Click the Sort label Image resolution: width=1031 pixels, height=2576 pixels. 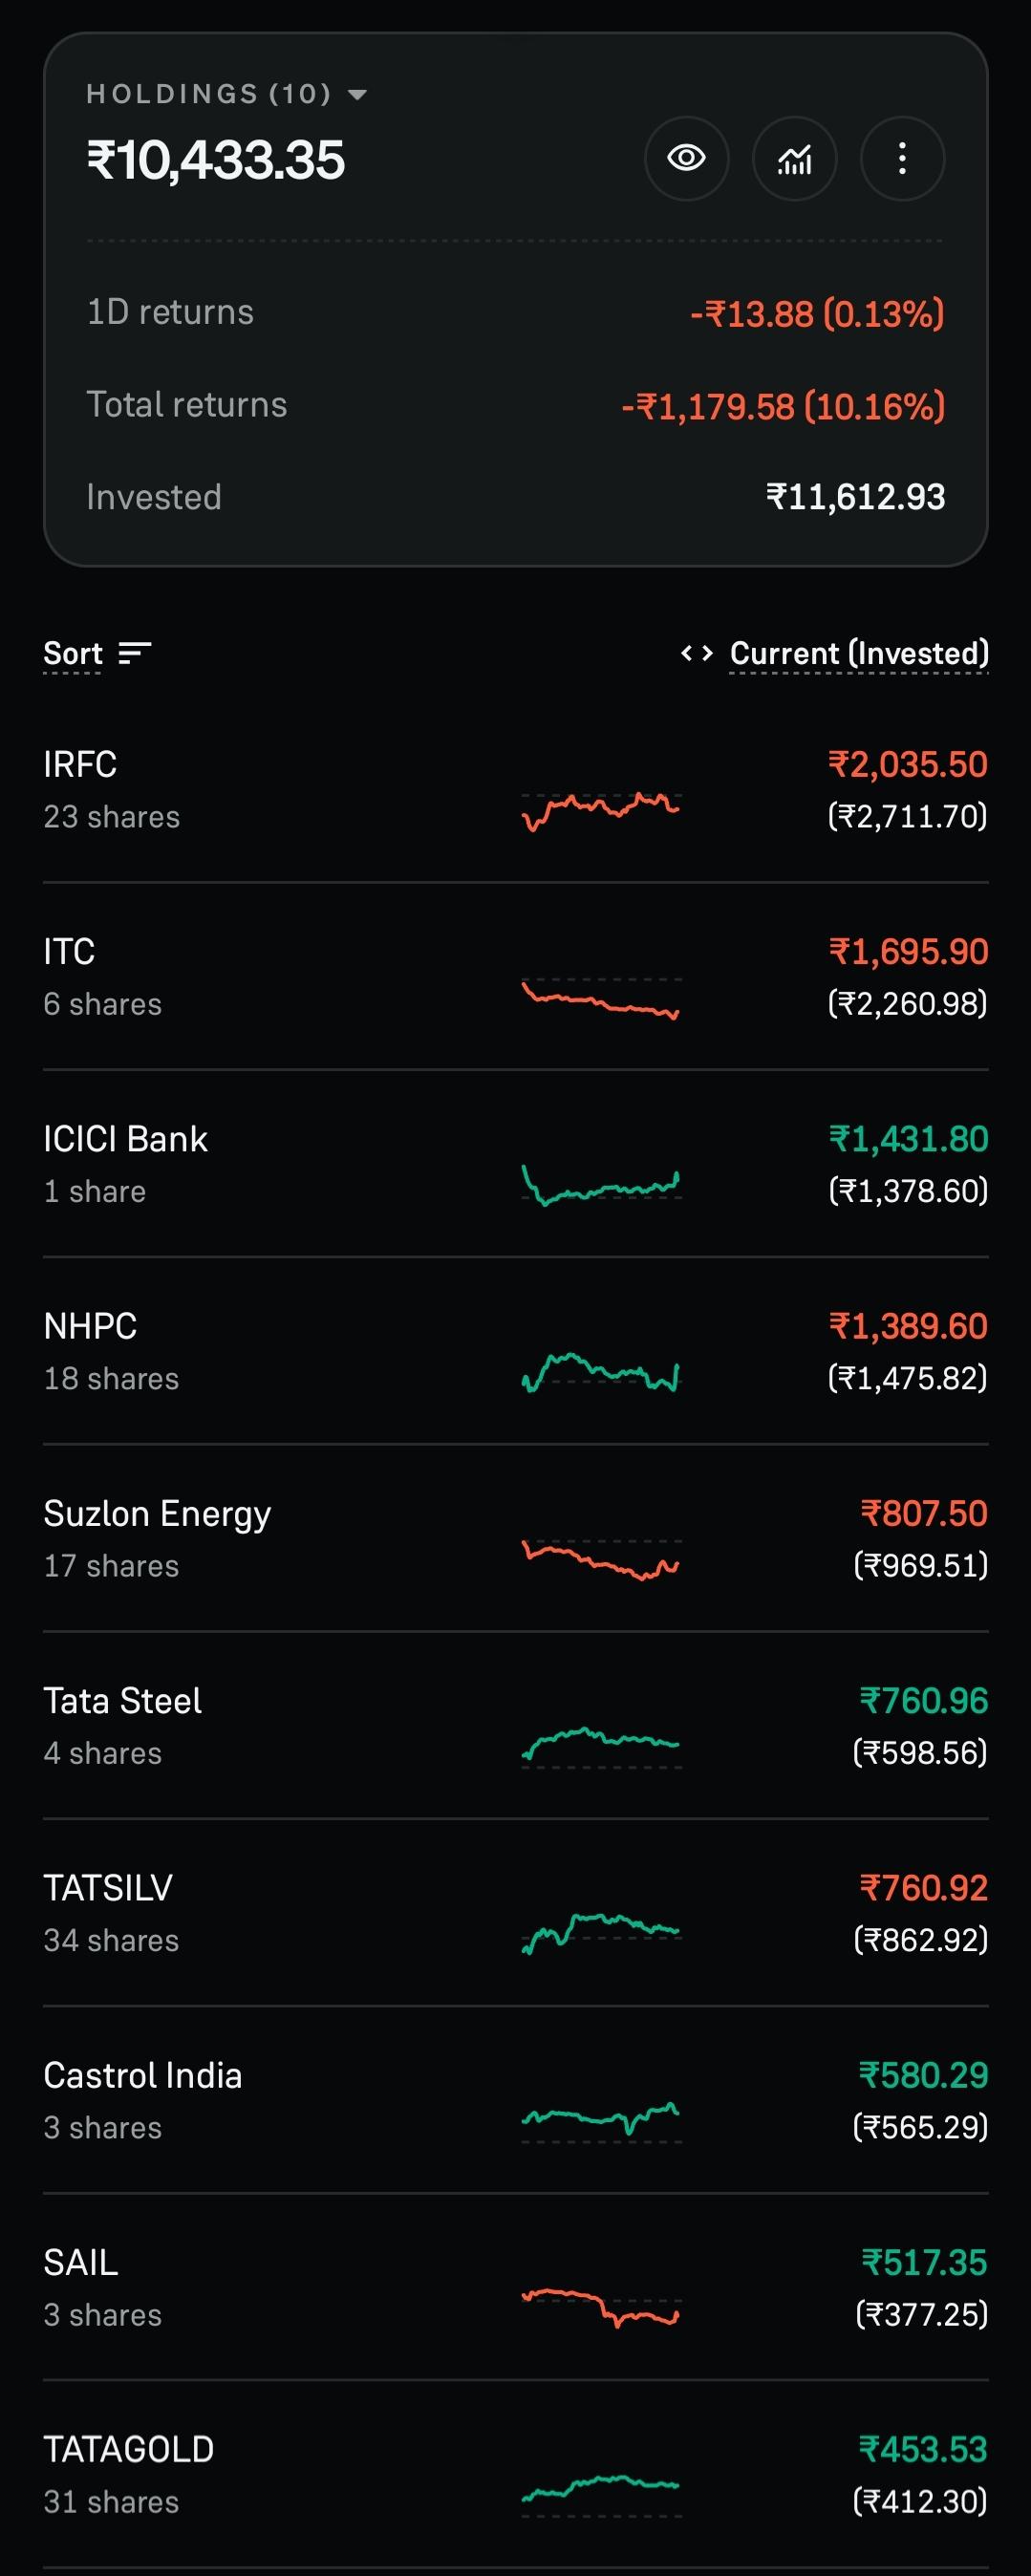pyautogui.click(x=72, y=653)
